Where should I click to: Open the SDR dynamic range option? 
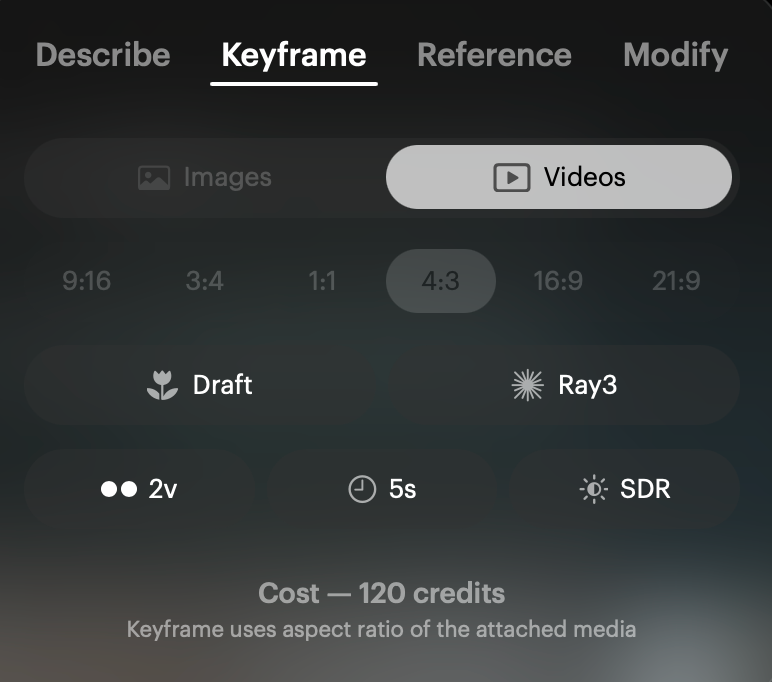tap(624, 489)
